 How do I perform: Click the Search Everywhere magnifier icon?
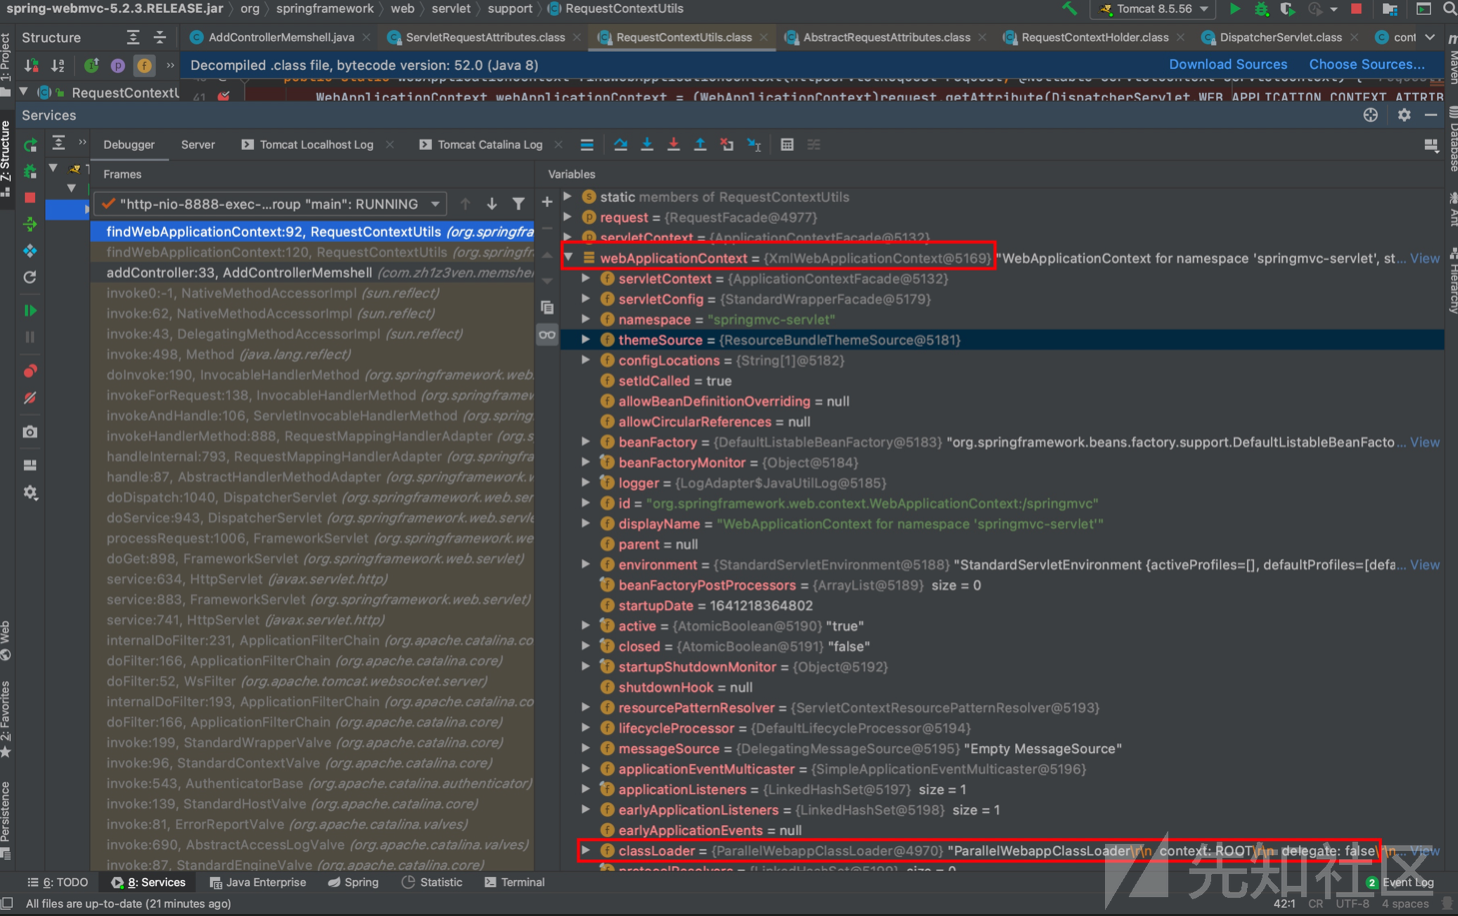(x=1449, y=9)
